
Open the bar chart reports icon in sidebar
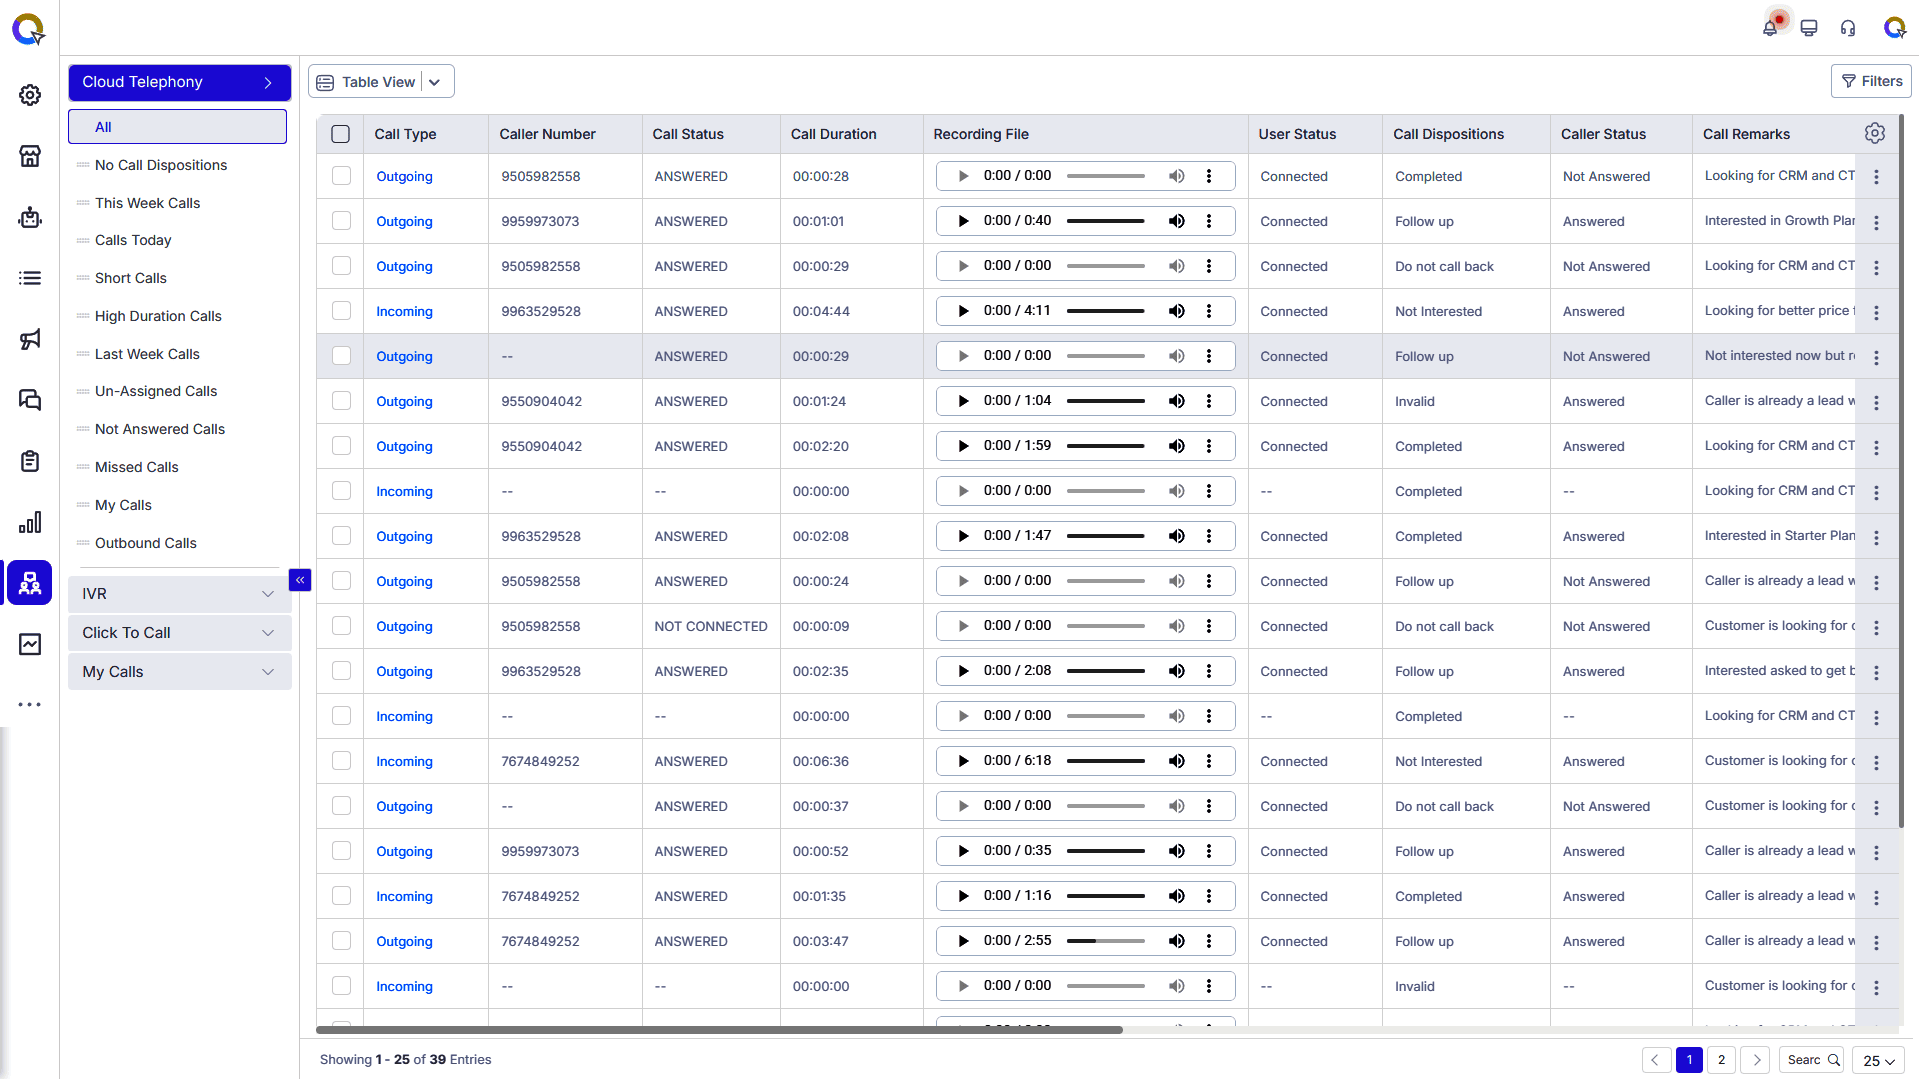(x=30, y=522)
